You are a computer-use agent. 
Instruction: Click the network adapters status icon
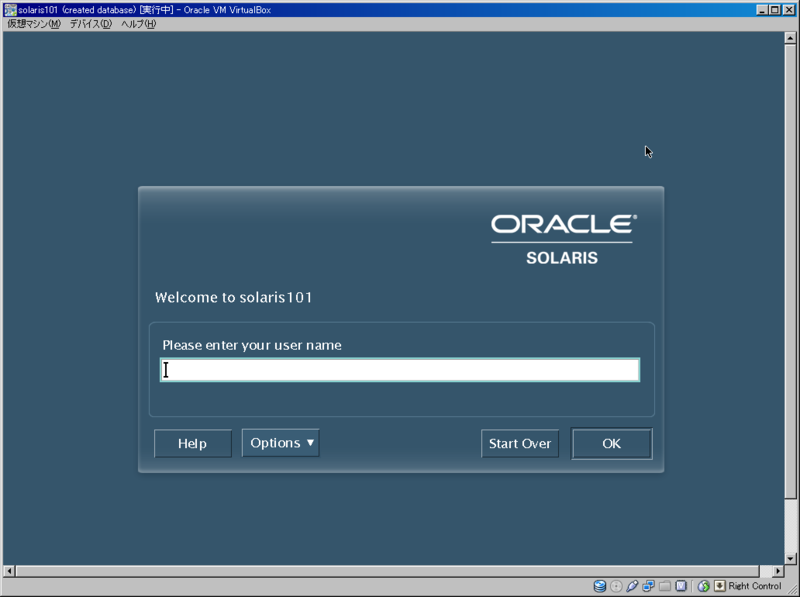tap(648, 586)
